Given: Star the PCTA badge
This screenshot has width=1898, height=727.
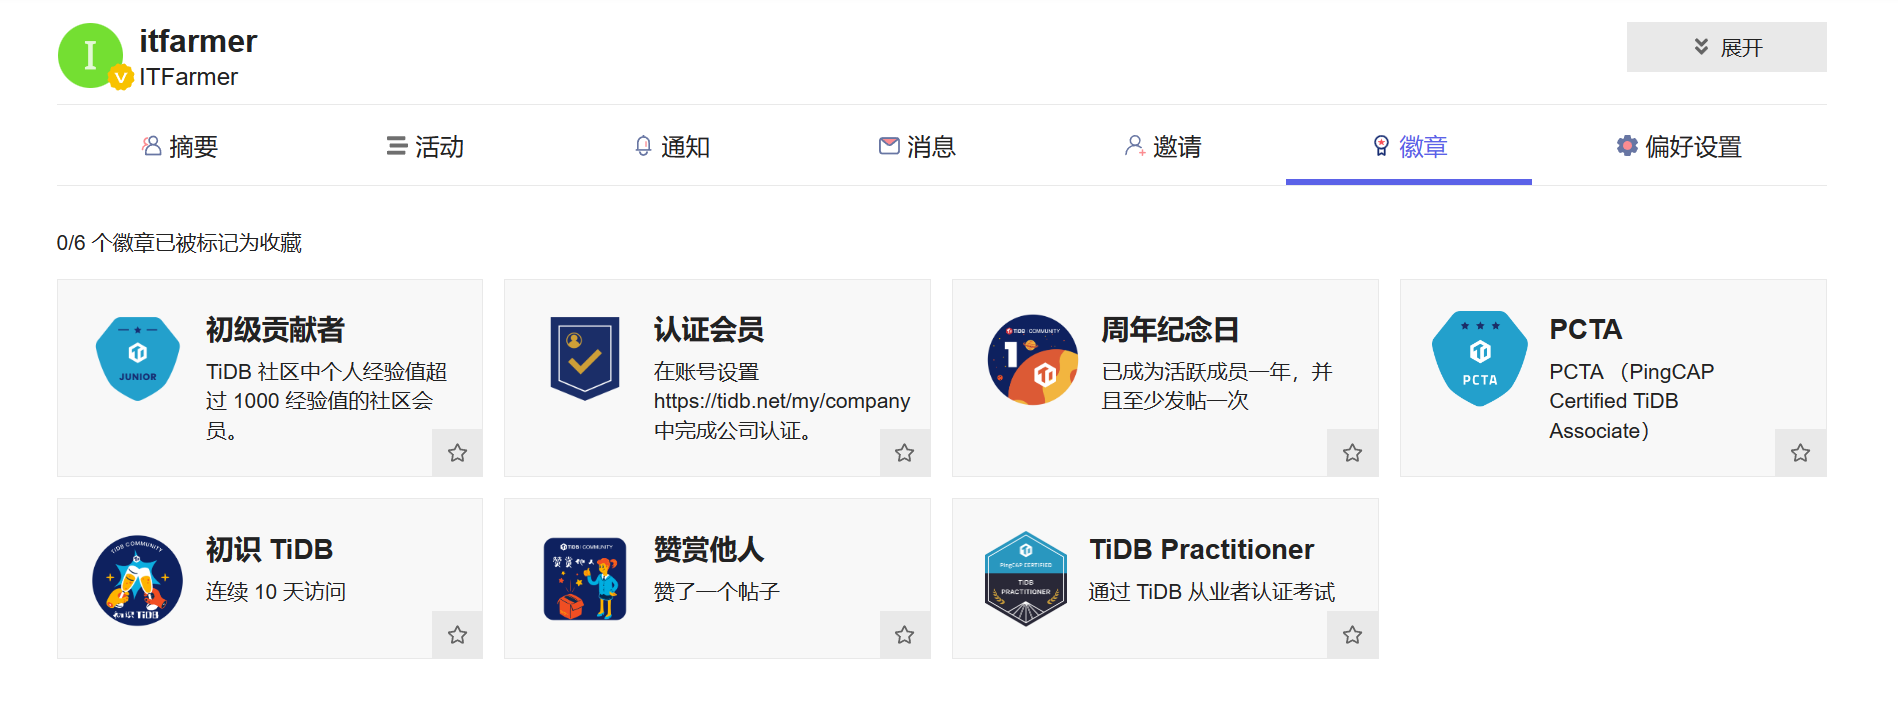Looking at the screenshot, I should (1800, 453).
